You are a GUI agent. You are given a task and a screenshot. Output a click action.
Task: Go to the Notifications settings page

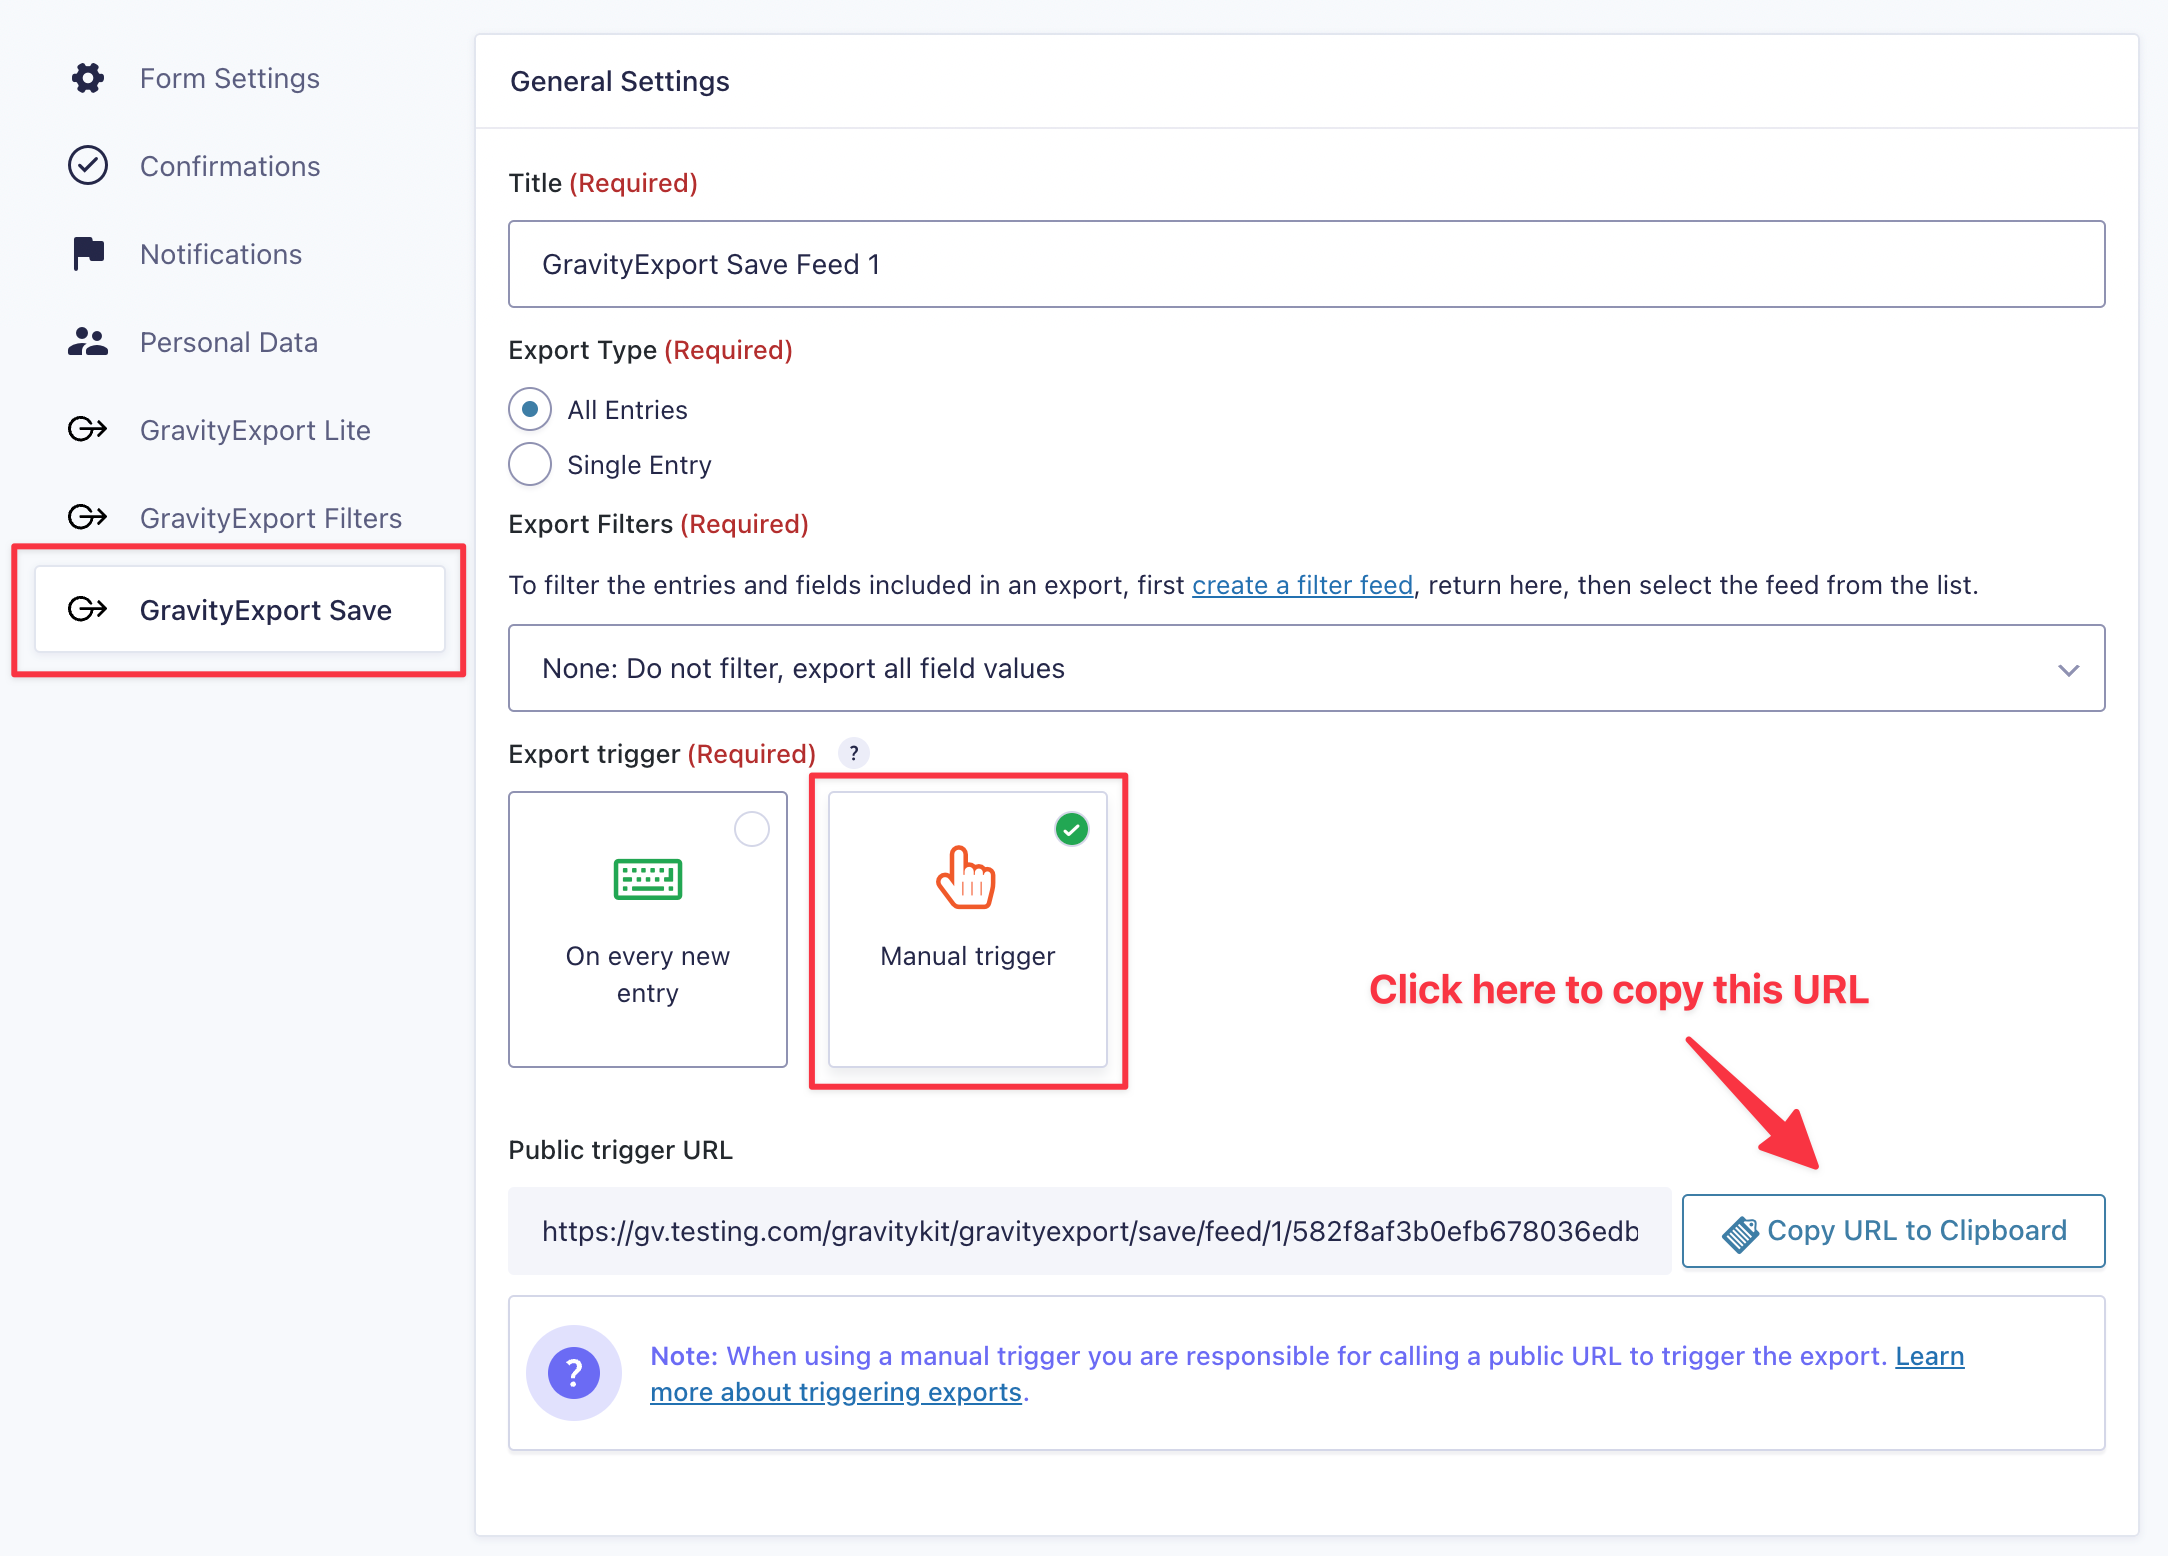tap(221, 254)
